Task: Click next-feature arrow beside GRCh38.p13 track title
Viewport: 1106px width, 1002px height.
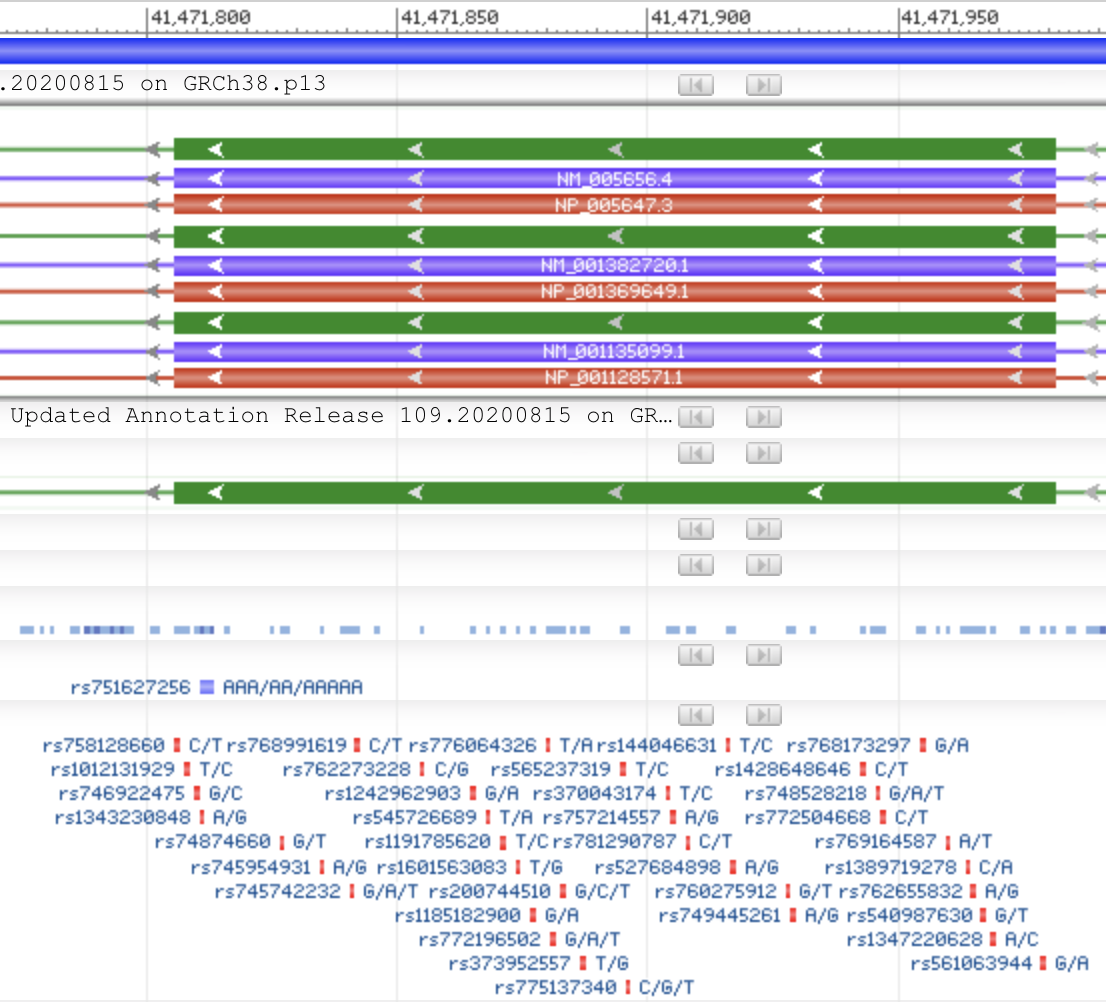Action: (x=763, y=85)
